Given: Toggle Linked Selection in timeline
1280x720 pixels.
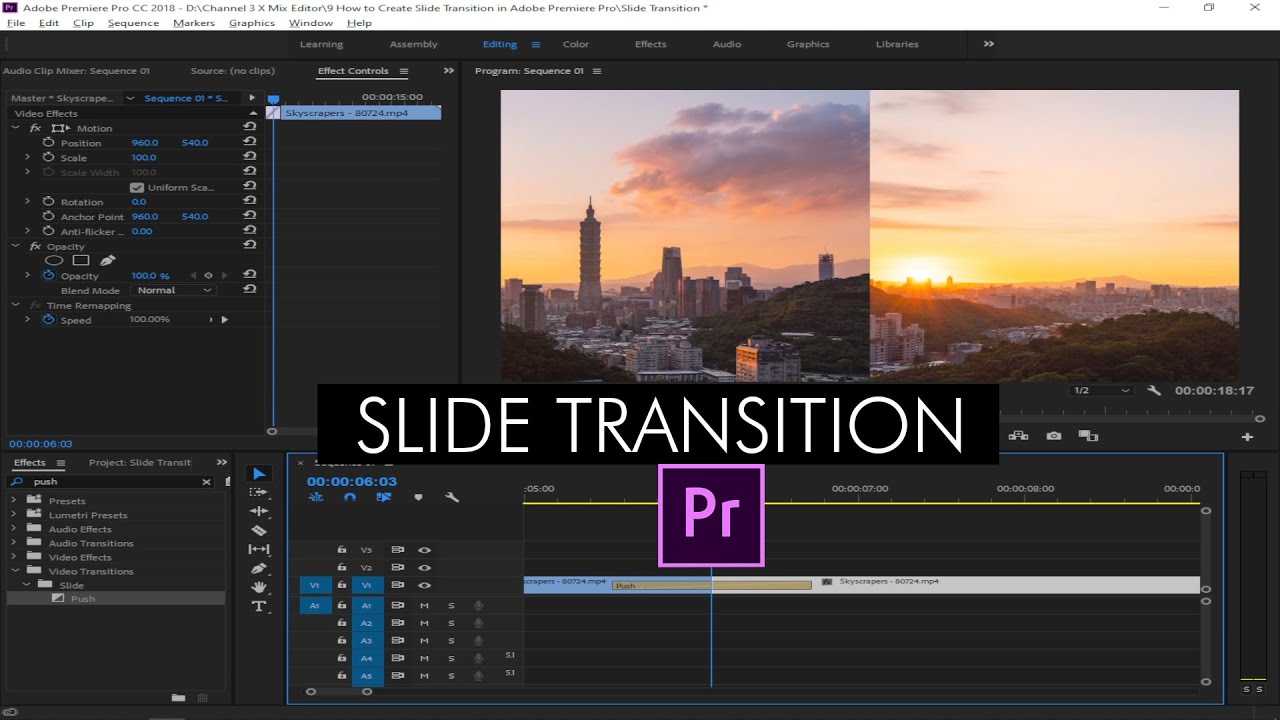Looking at the screenshot, I should pos(384,497).
